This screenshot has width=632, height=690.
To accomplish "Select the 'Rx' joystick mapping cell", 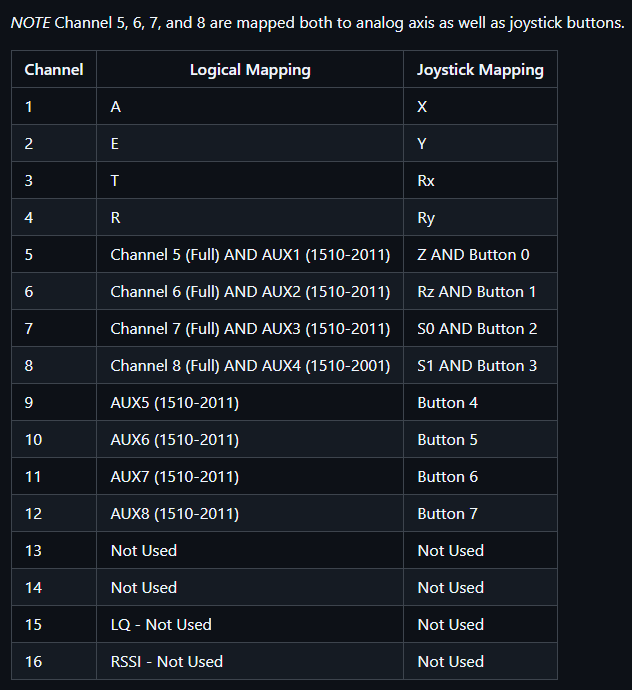I will (x=426, y=181).
